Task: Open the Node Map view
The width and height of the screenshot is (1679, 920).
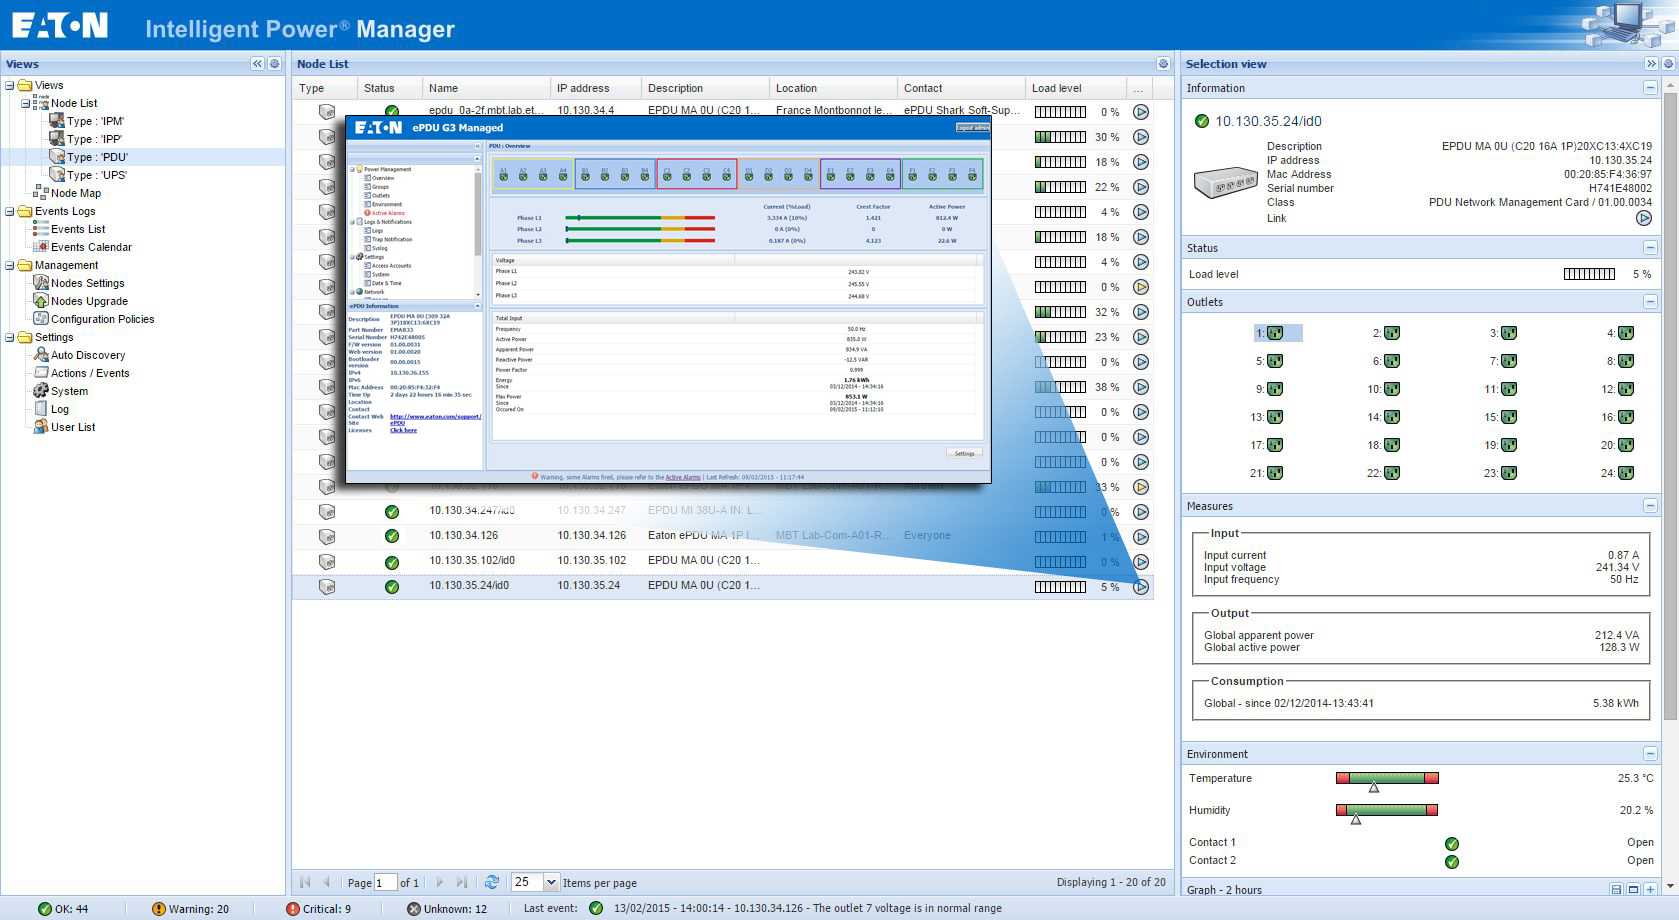Action: (76, 193)
